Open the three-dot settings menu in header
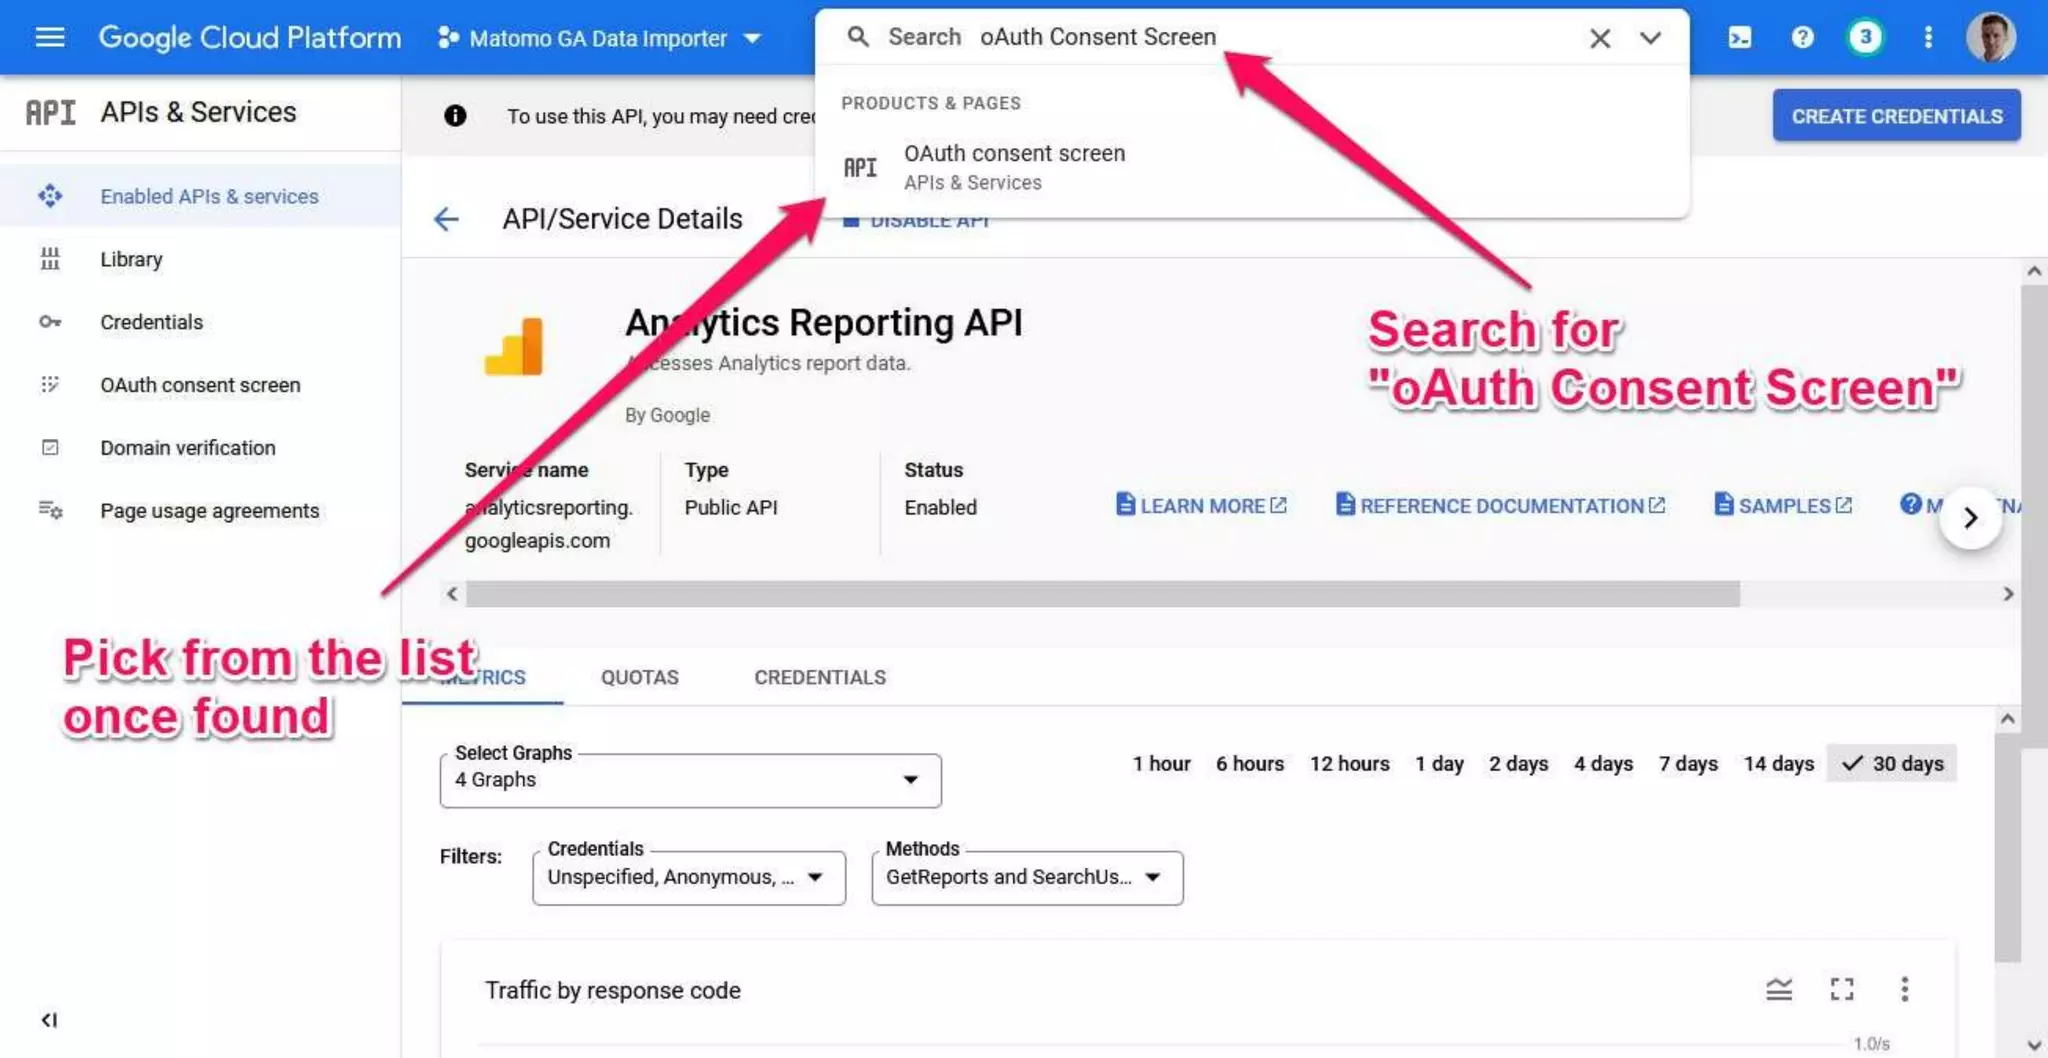The height and width of the screenshot is (1058, 2048). 1928,38
